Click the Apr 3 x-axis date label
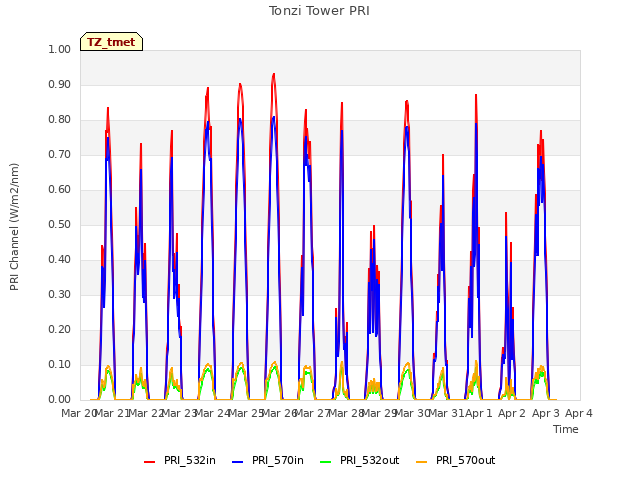 point(545,413)
